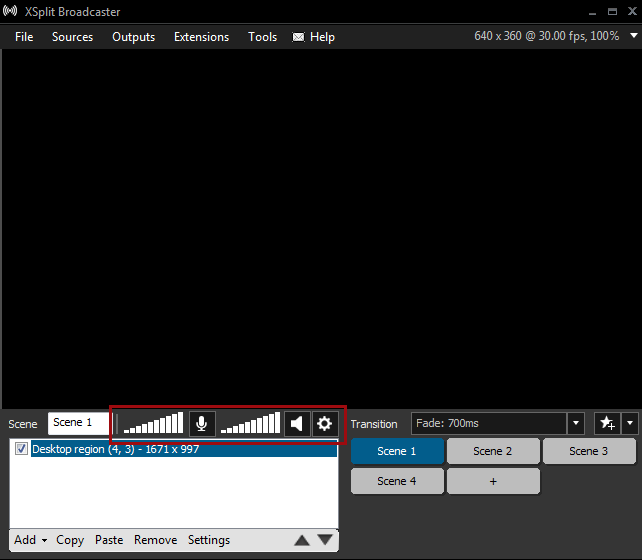The image size is (642, 560).
Task: Maximize the XSplit Broadcaster window
Action: (x=612, y=11)
